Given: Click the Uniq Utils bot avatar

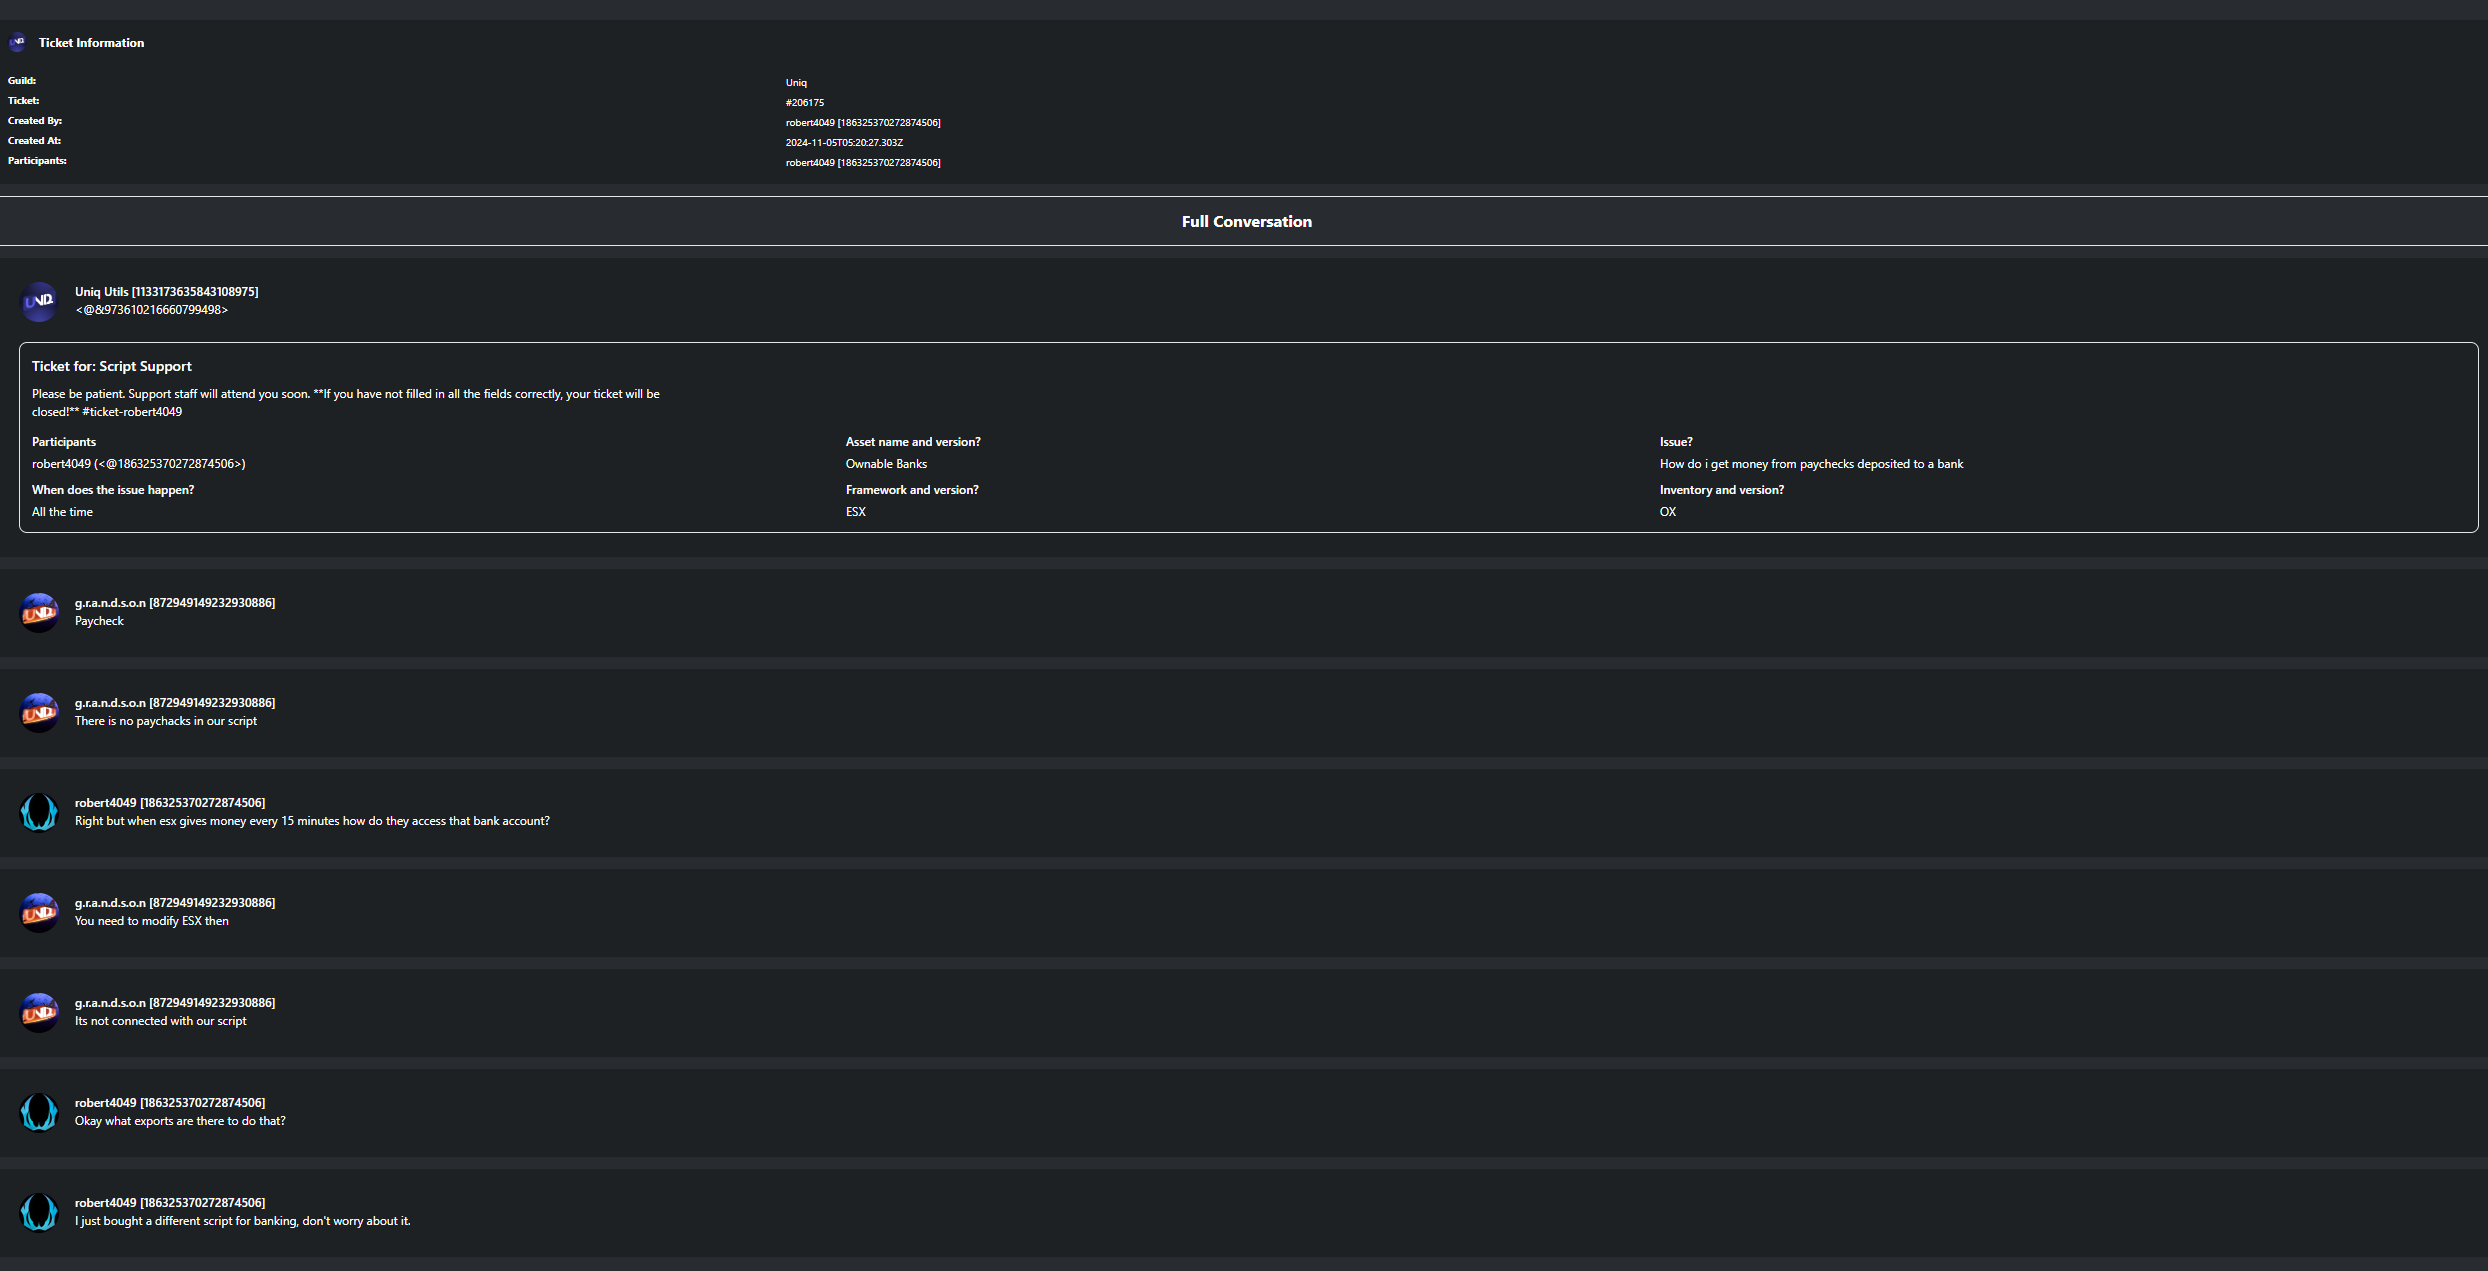Looking at the screenshot, I should (39, 301).
